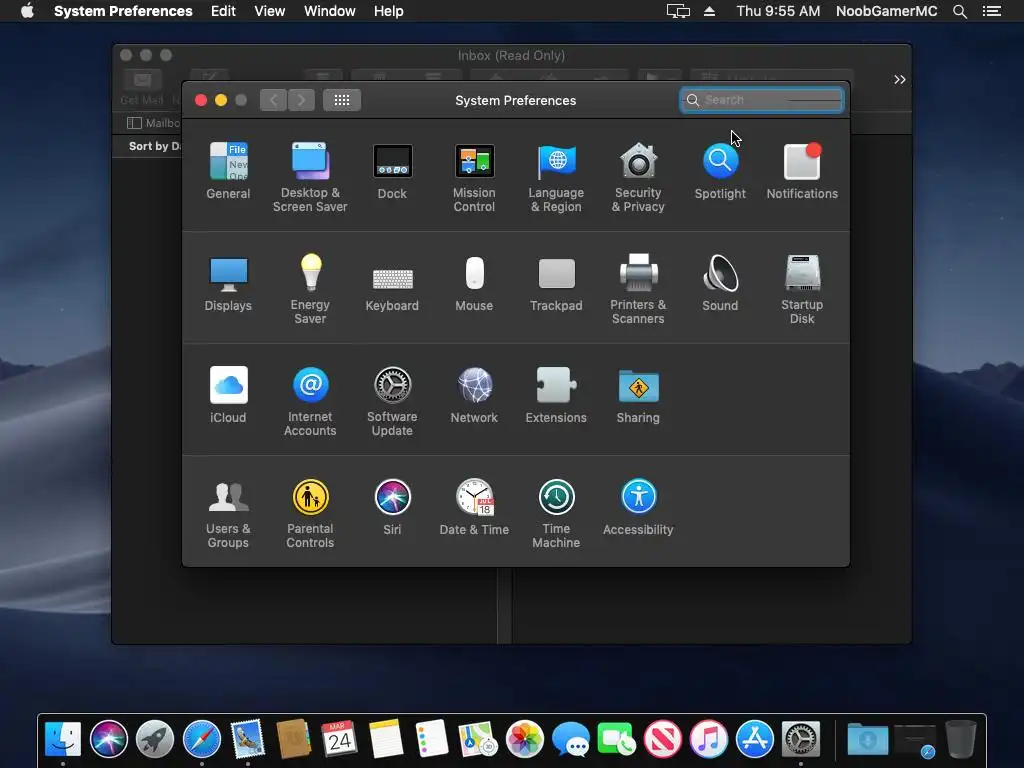Open Maps from the Dock
Screen dimensions: 1024x768
(x=478, y=739)
